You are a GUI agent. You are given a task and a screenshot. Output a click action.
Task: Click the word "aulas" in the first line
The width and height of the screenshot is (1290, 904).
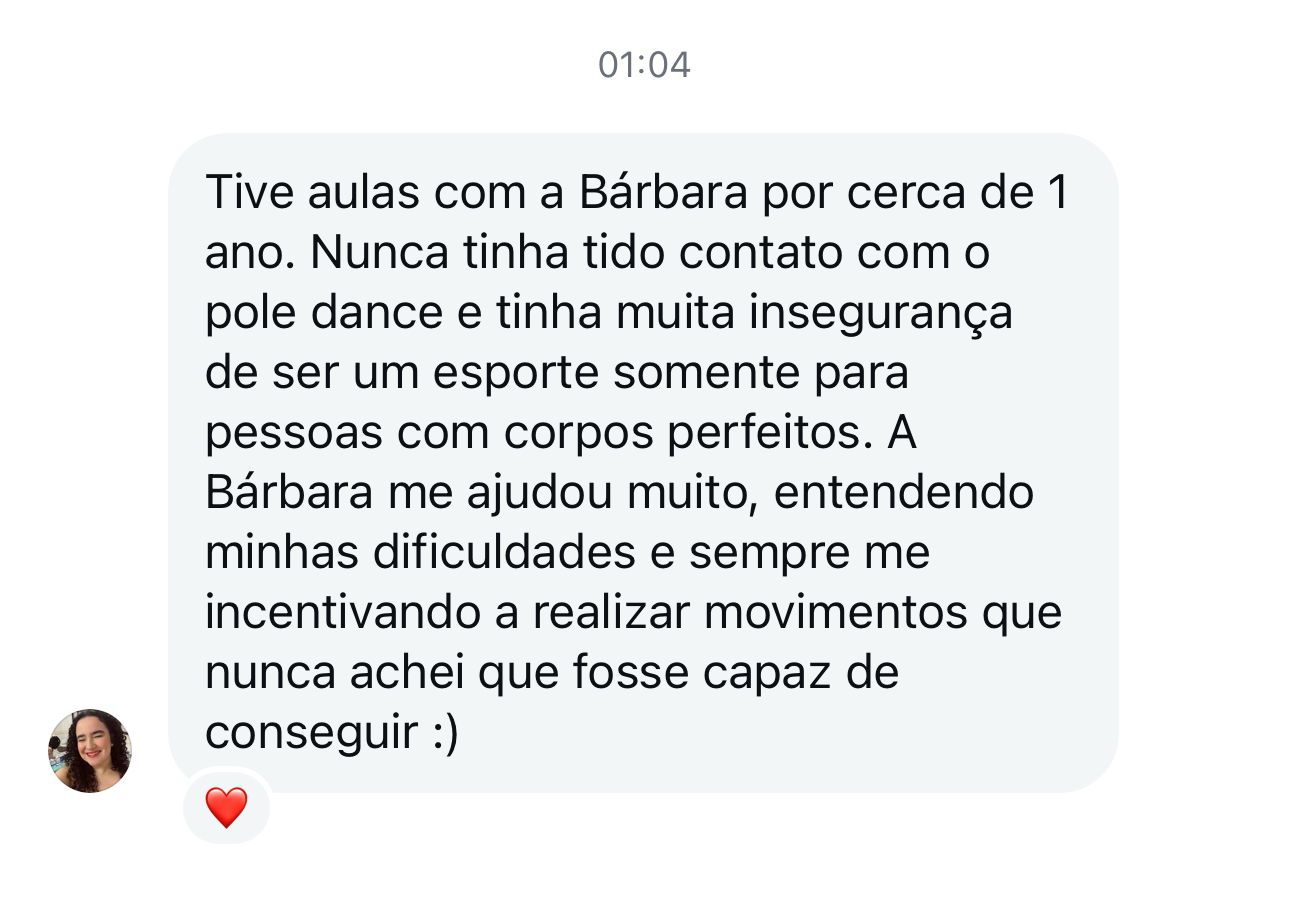363,193
